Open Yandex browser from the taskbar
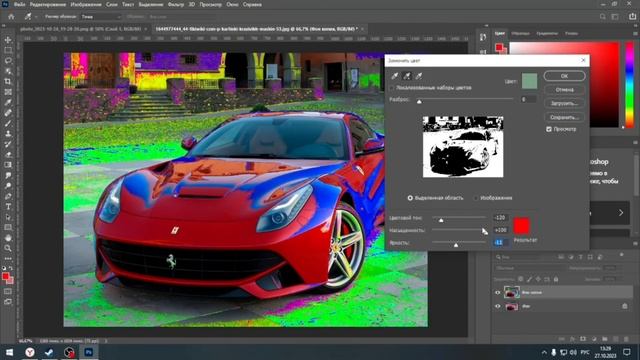Screen dimensions: 640x360 tap(29, 352)
